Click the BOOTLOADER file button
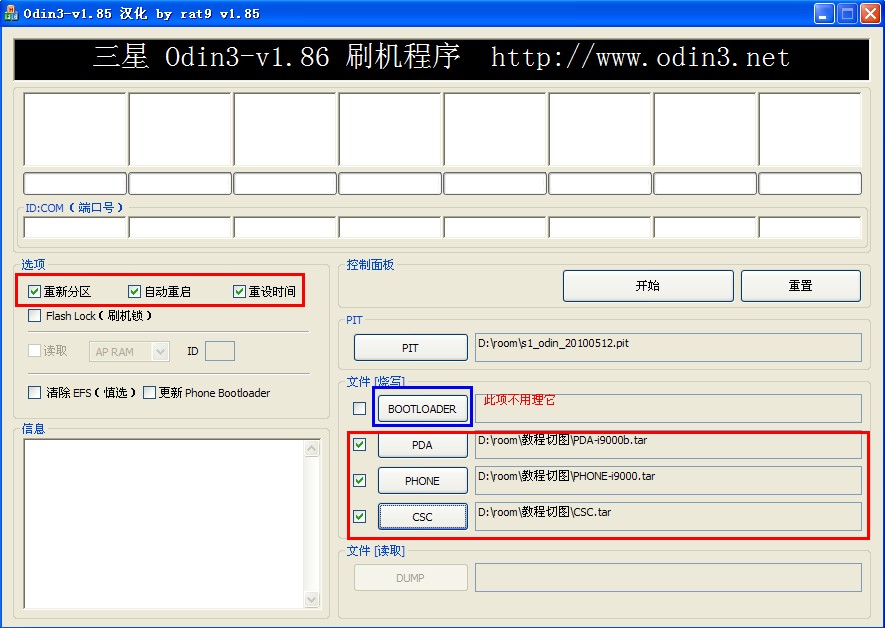Screen dimensions: 885x628 coord(422,409)
